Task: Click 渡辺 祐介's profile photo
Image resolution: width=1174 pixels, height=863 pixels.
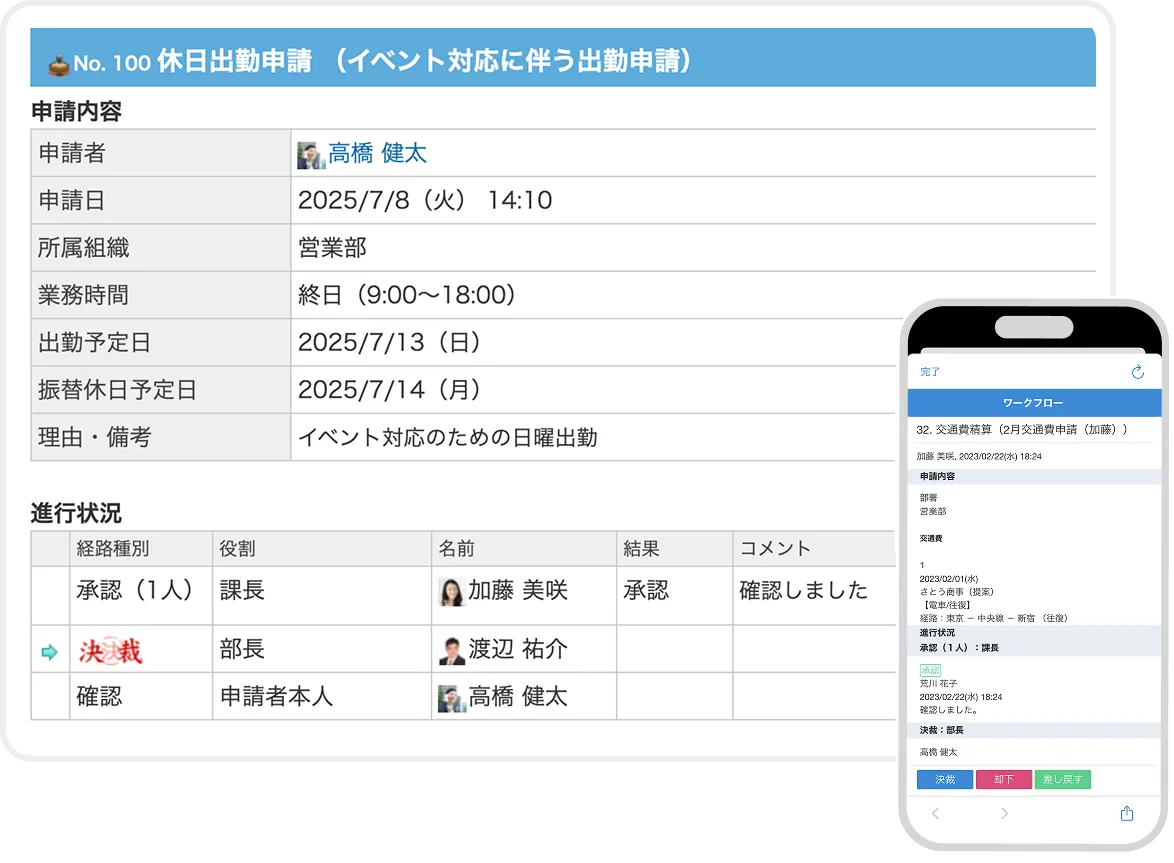Action: pyautogui.click(x=452, y=651)
